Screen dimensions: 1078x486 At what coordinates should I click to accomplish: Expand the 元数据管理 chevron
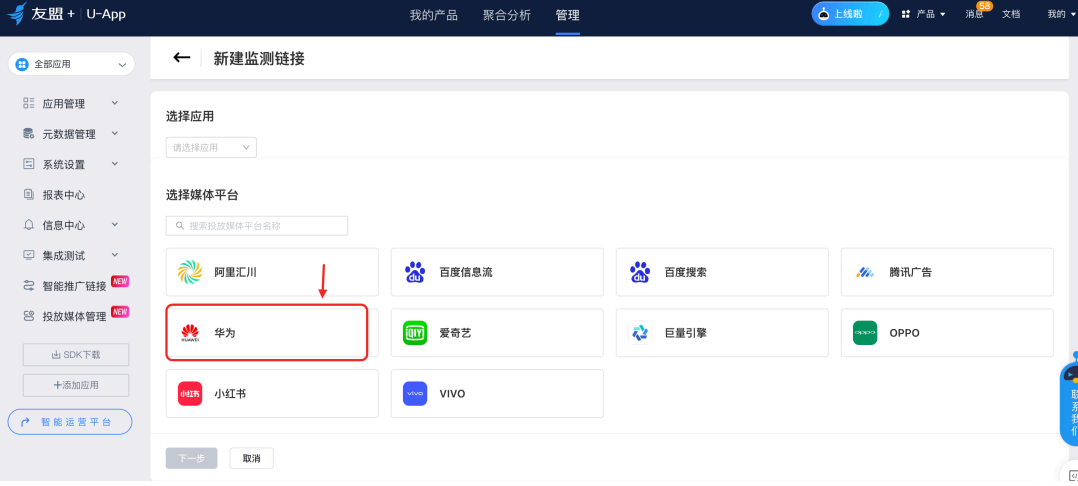pos(115,133)
